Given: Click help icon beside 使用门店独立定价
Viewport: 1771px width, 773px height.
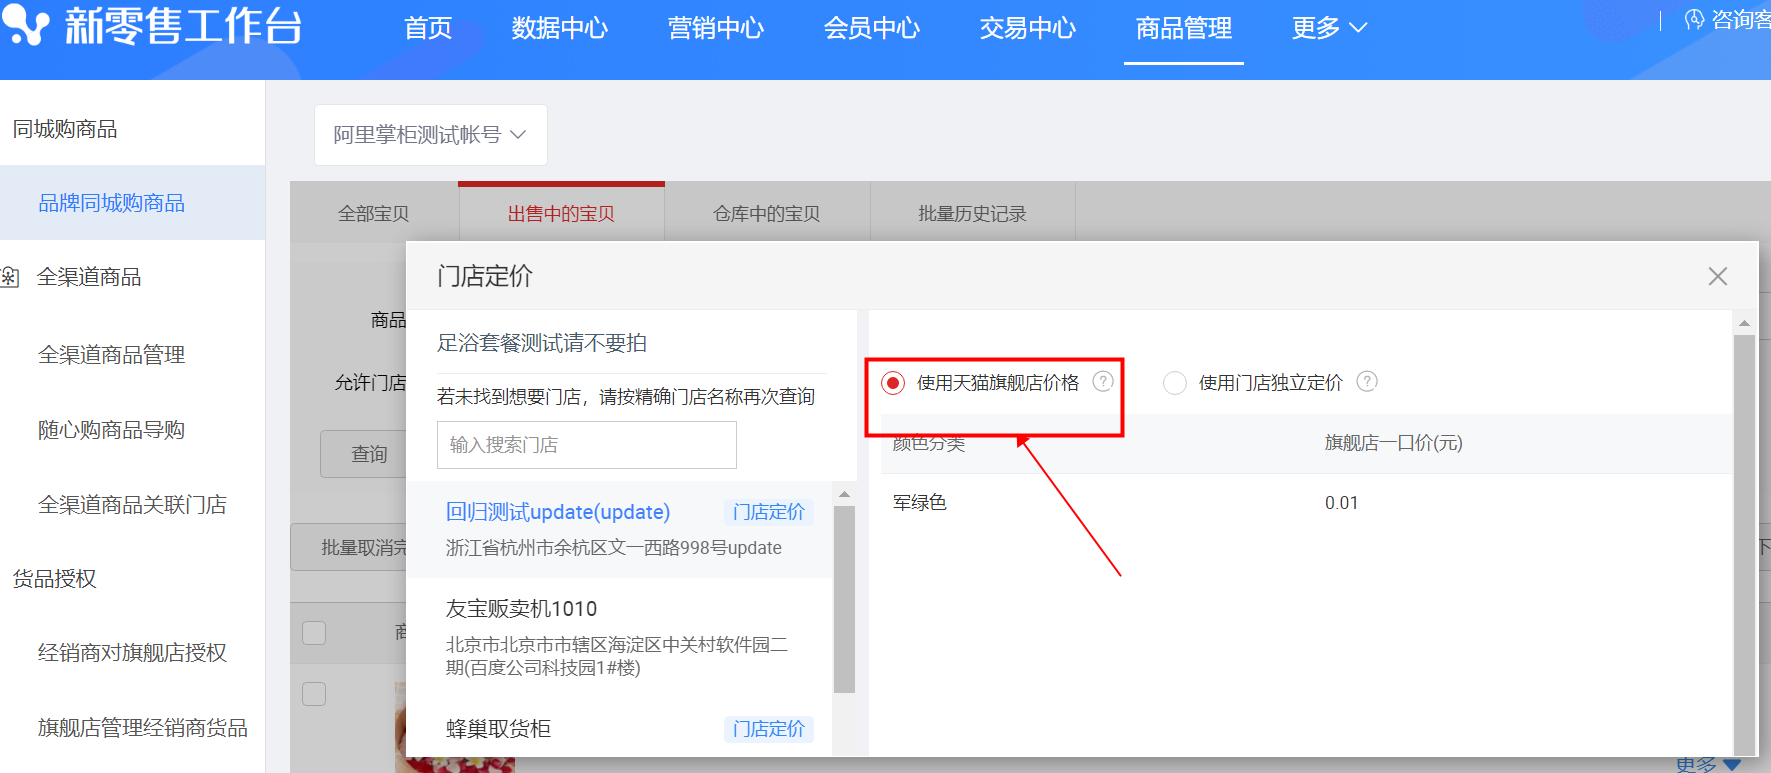Looking at the screenshot, I should pos(1366,381).
